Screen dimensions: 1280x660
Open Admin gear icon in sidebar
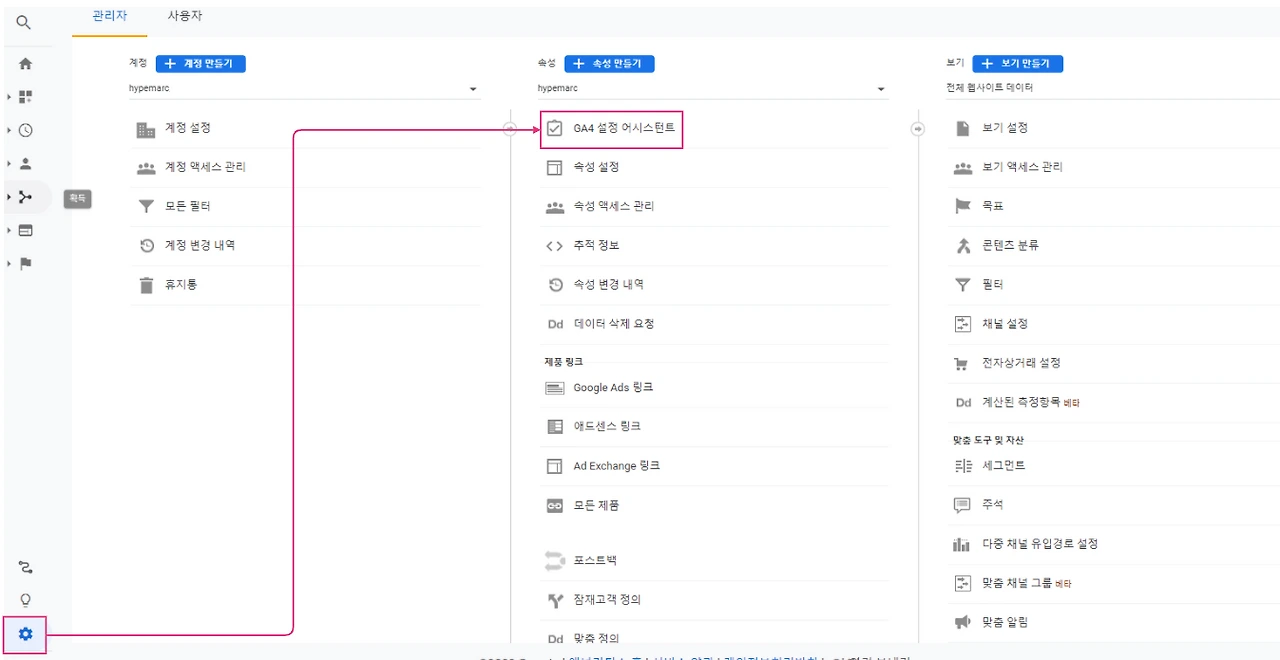[x=25, y=634]
